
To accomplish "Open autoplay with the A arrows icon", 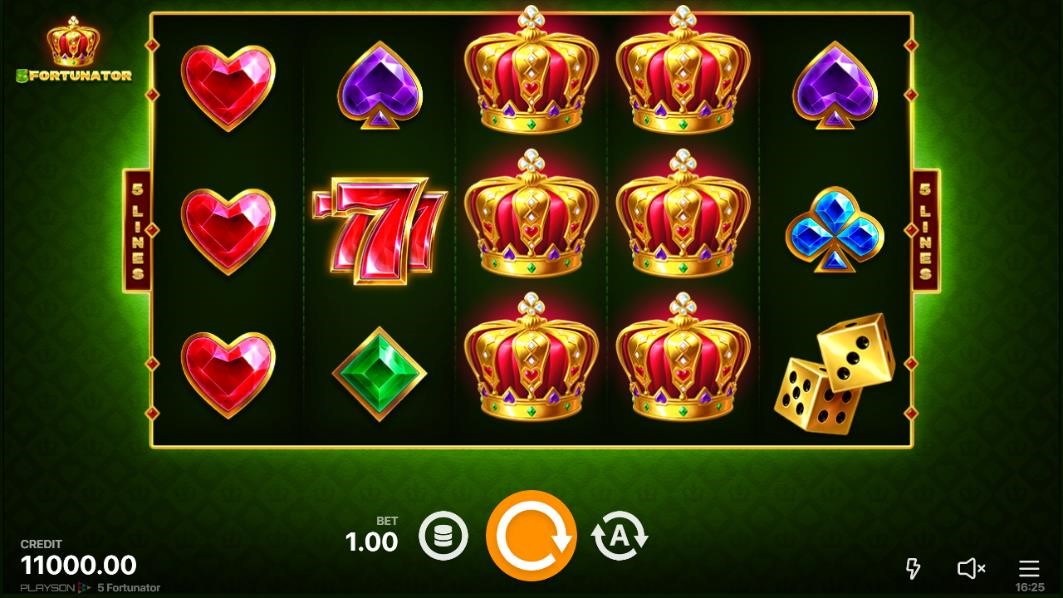I will [619, 536].
